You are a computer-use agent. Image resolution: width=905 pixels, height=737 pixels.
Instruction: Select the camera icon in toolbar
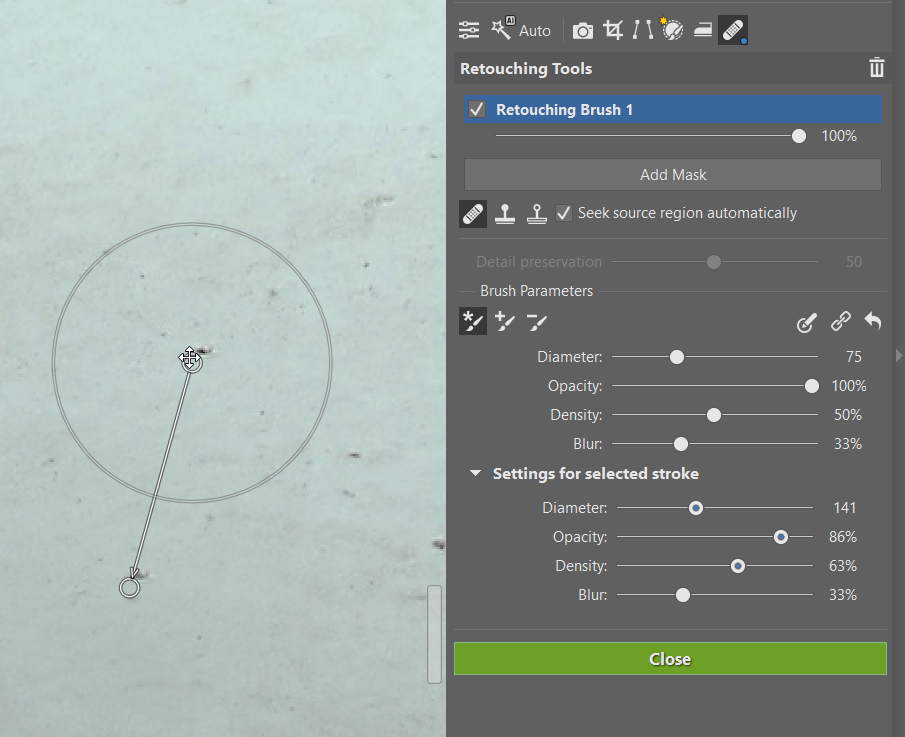click(x=583, y=31)
